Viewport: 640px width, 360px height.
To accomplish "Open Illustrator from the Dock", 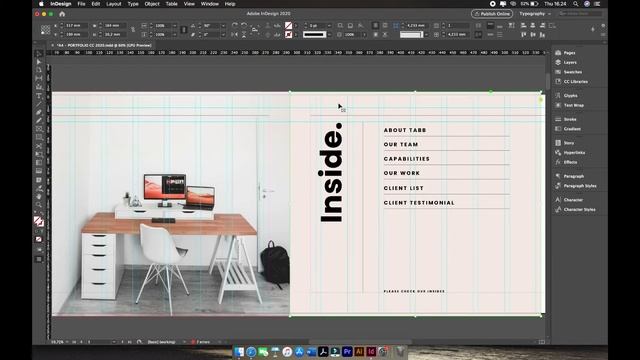I will (359, 351).
